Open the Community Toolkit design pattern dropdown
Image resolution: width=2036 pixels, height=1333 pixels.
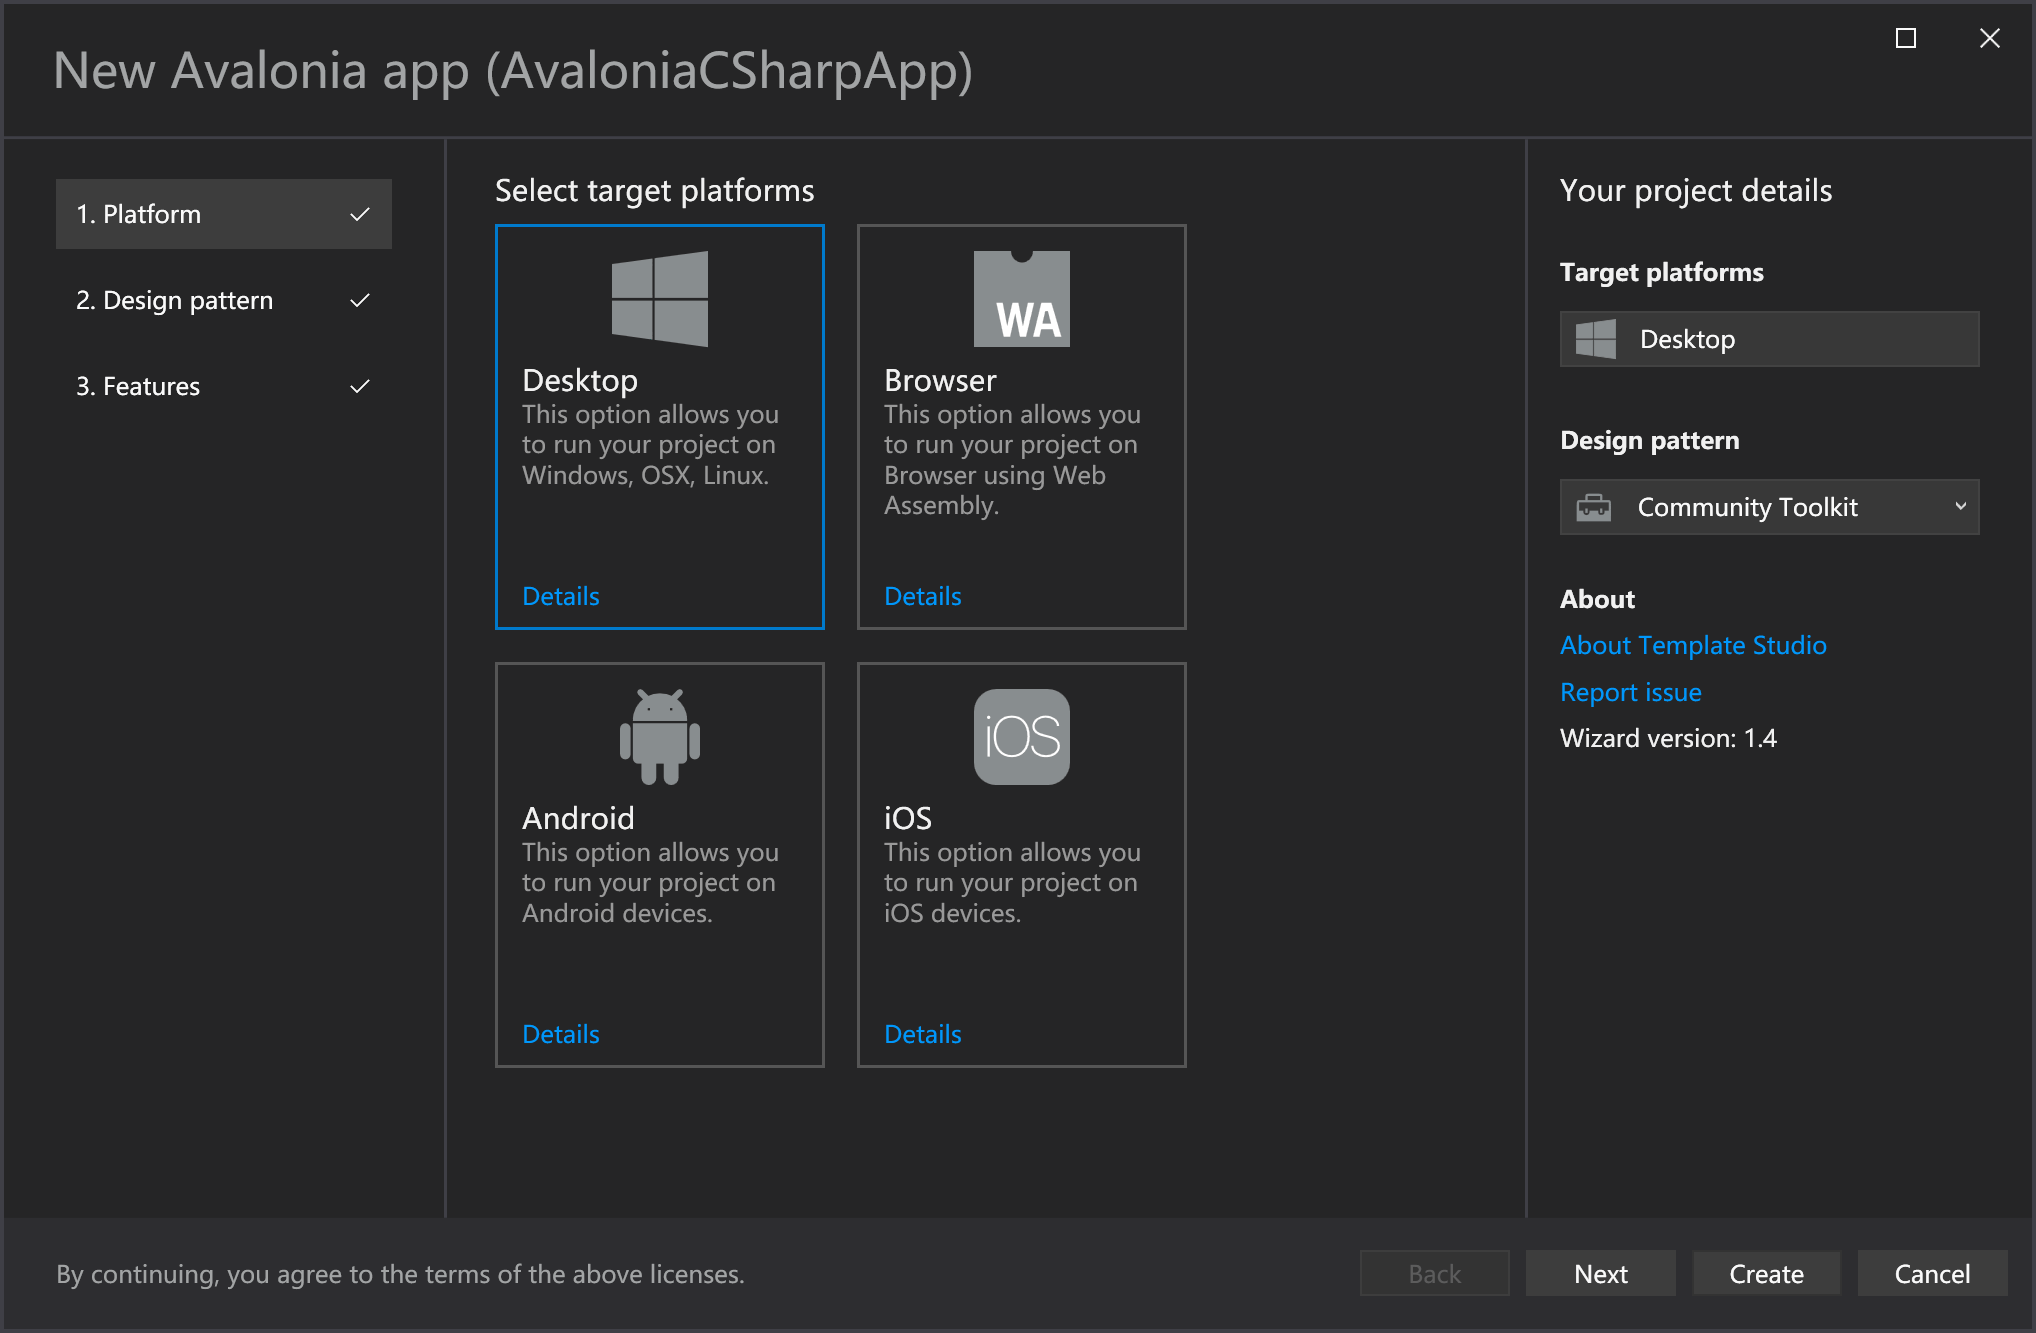point(1770,507)
